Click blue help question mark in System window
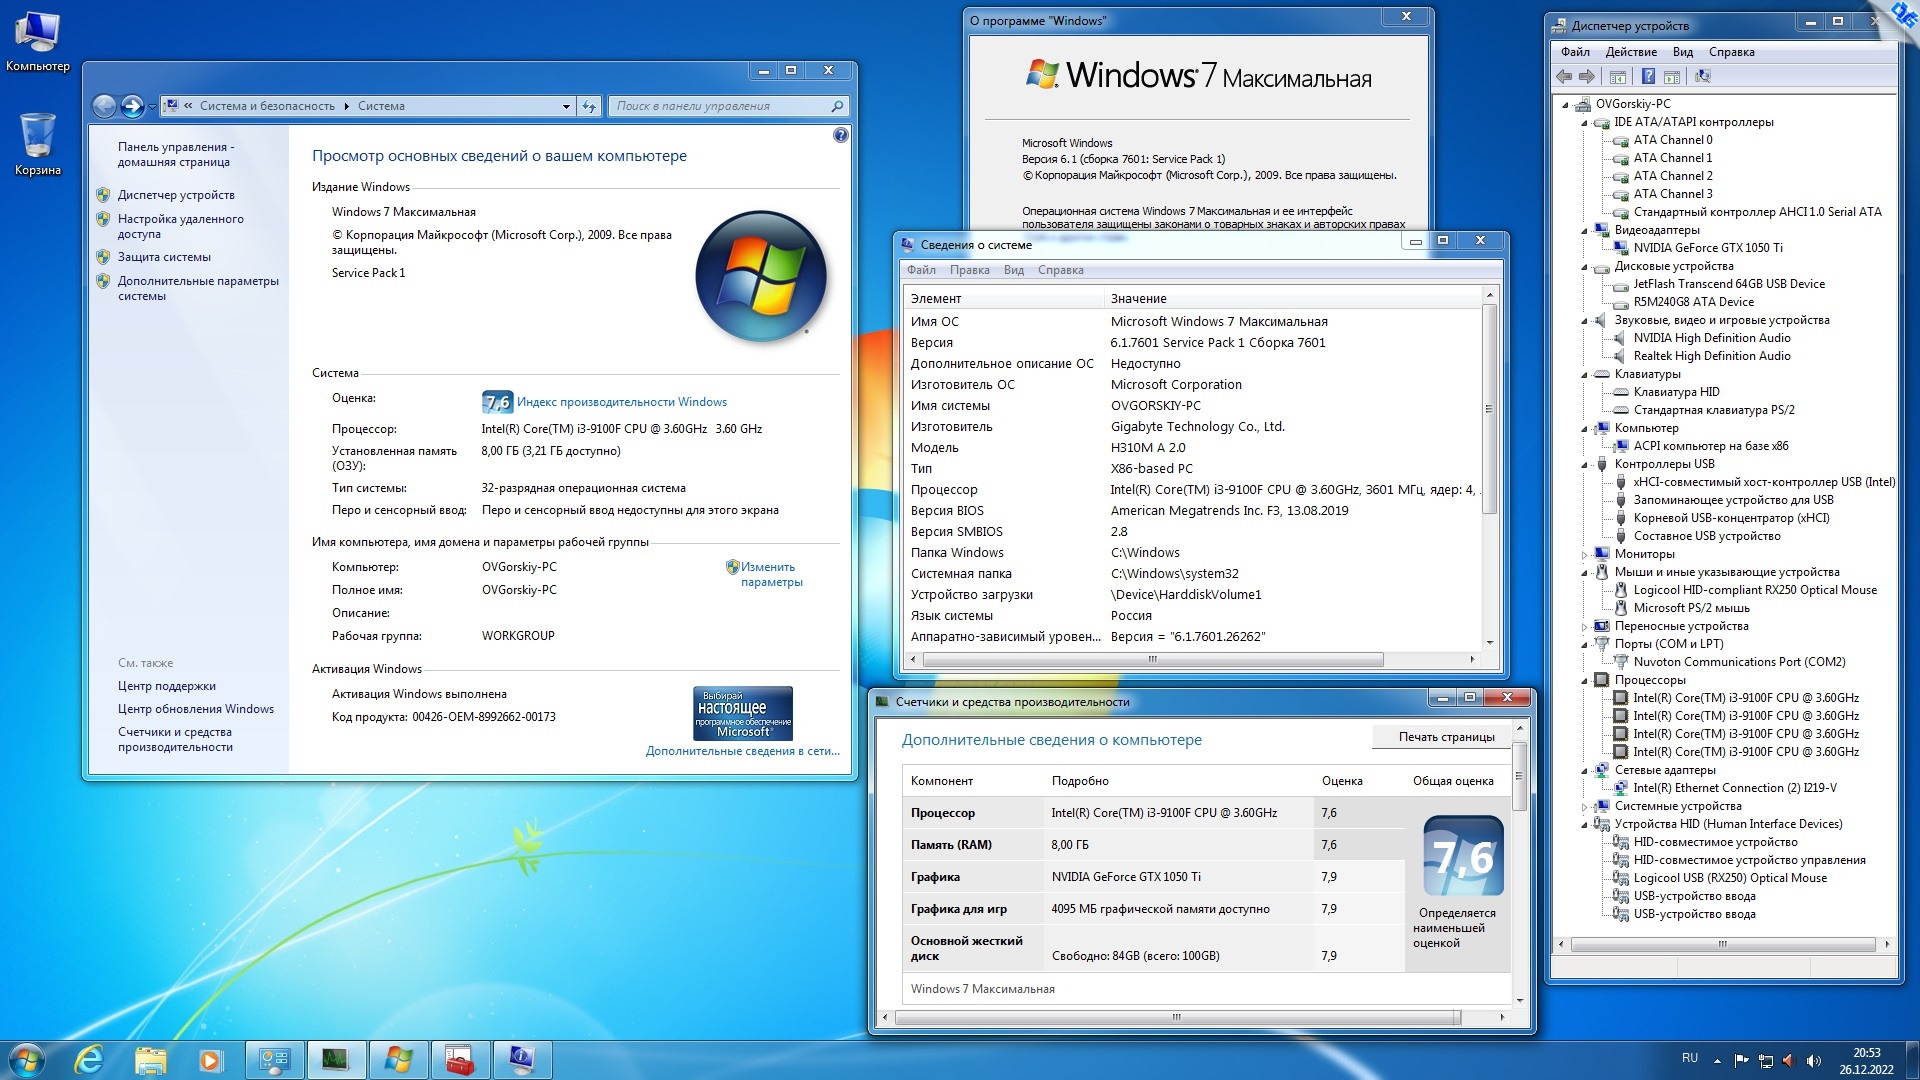1920x1080 pixels. point(841,135)
